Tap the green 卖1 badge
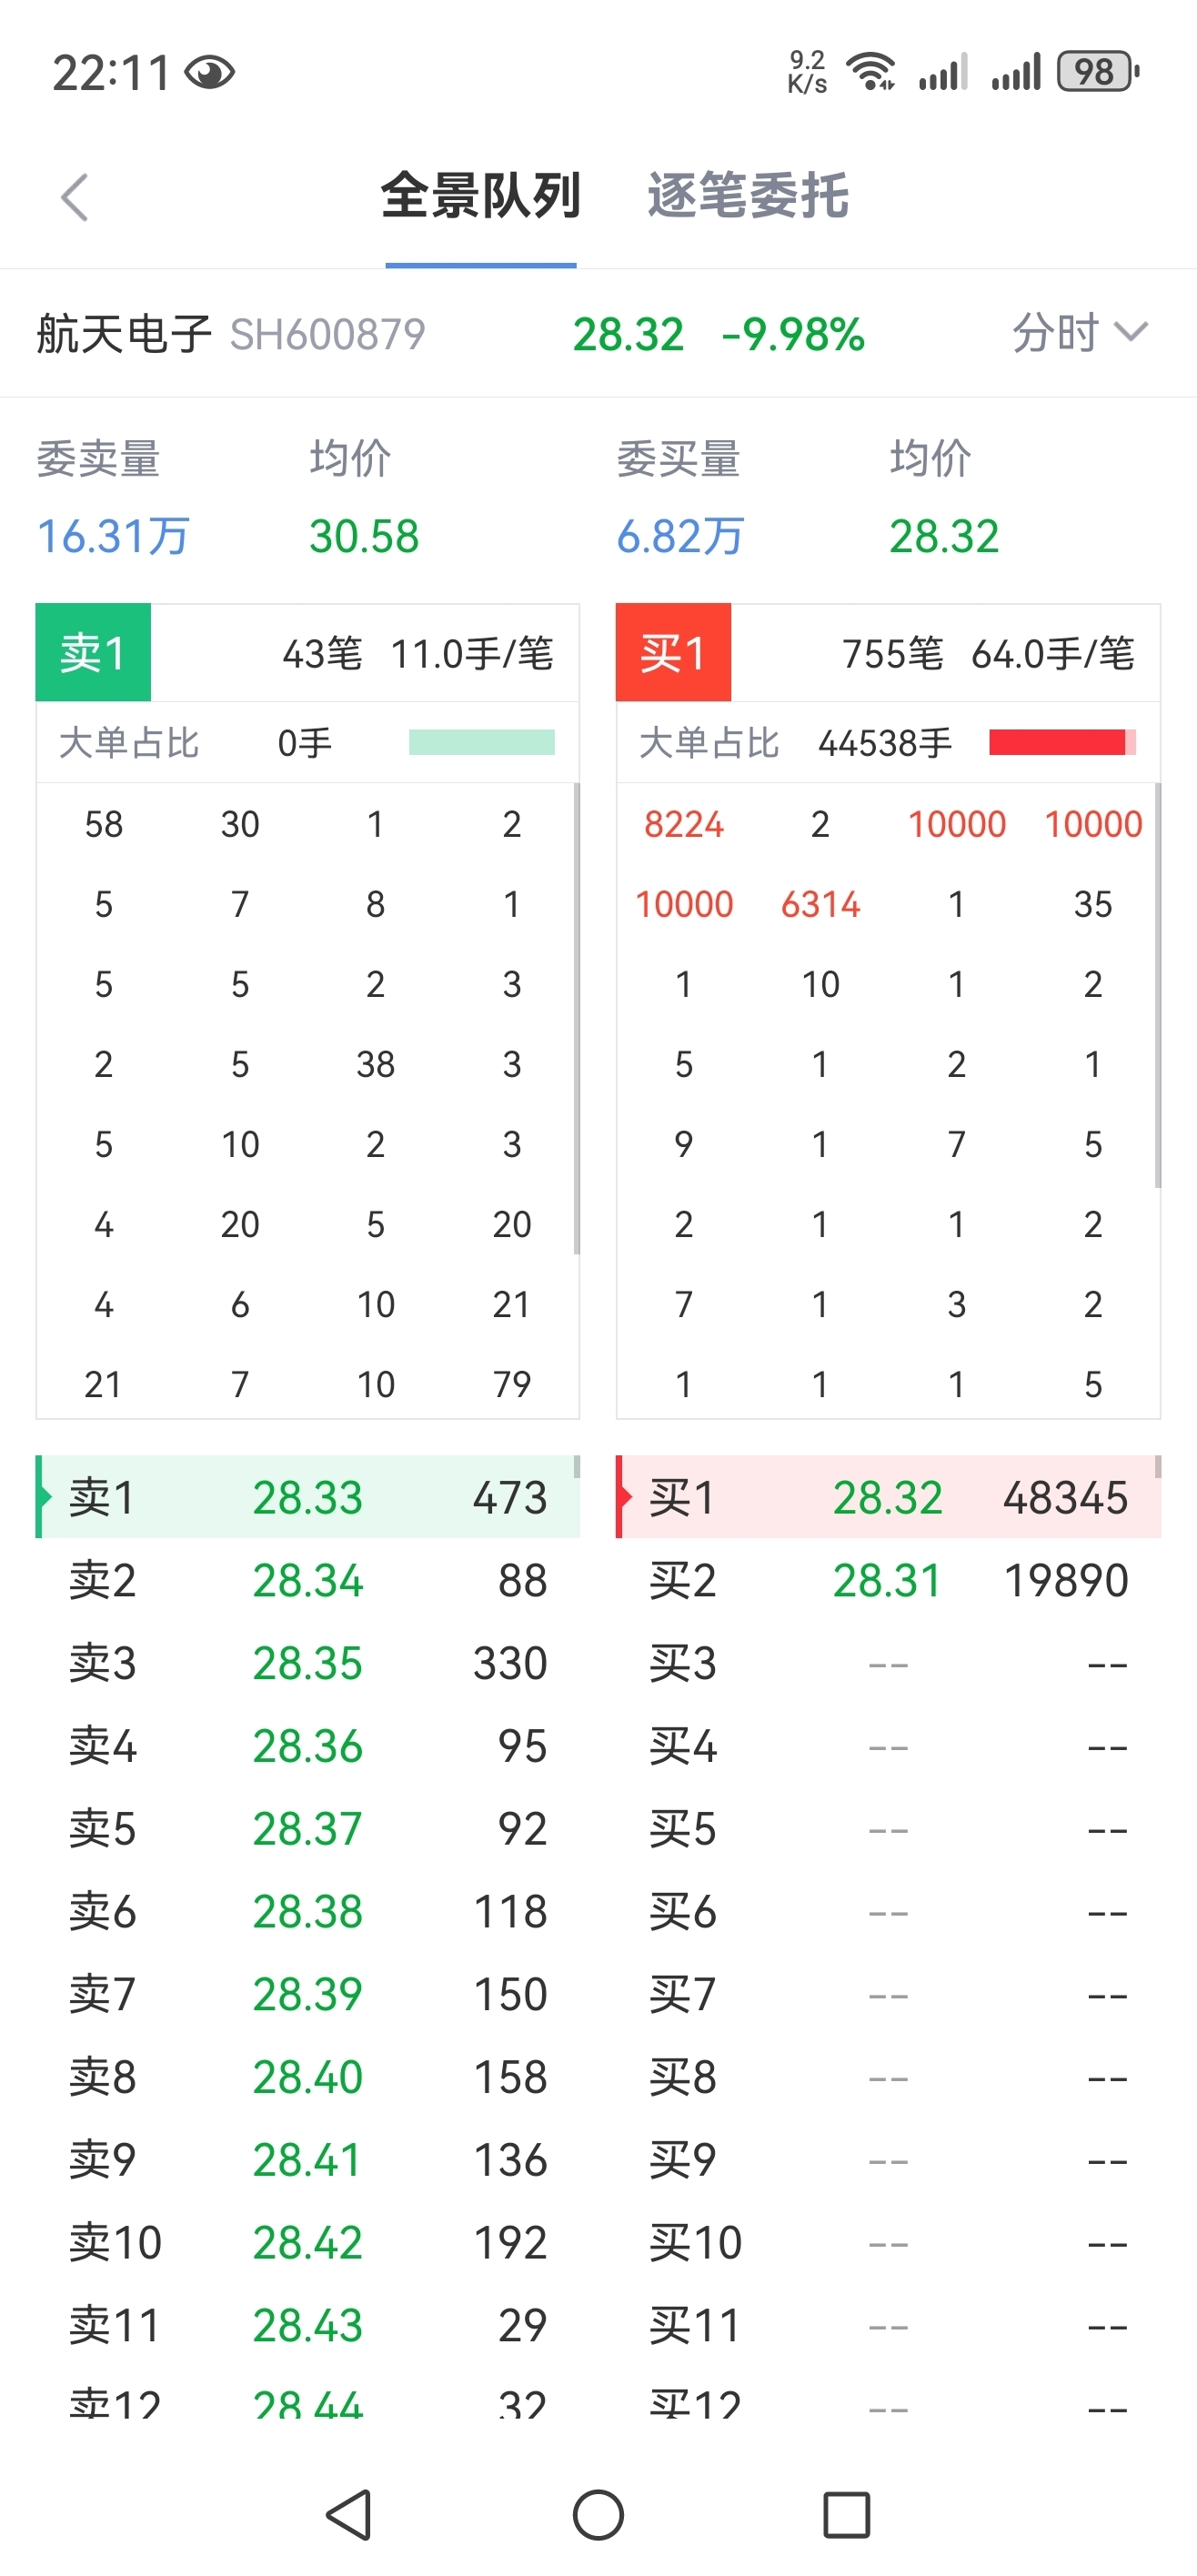The image size is (1197, 2576). click(x=93, y=653)
